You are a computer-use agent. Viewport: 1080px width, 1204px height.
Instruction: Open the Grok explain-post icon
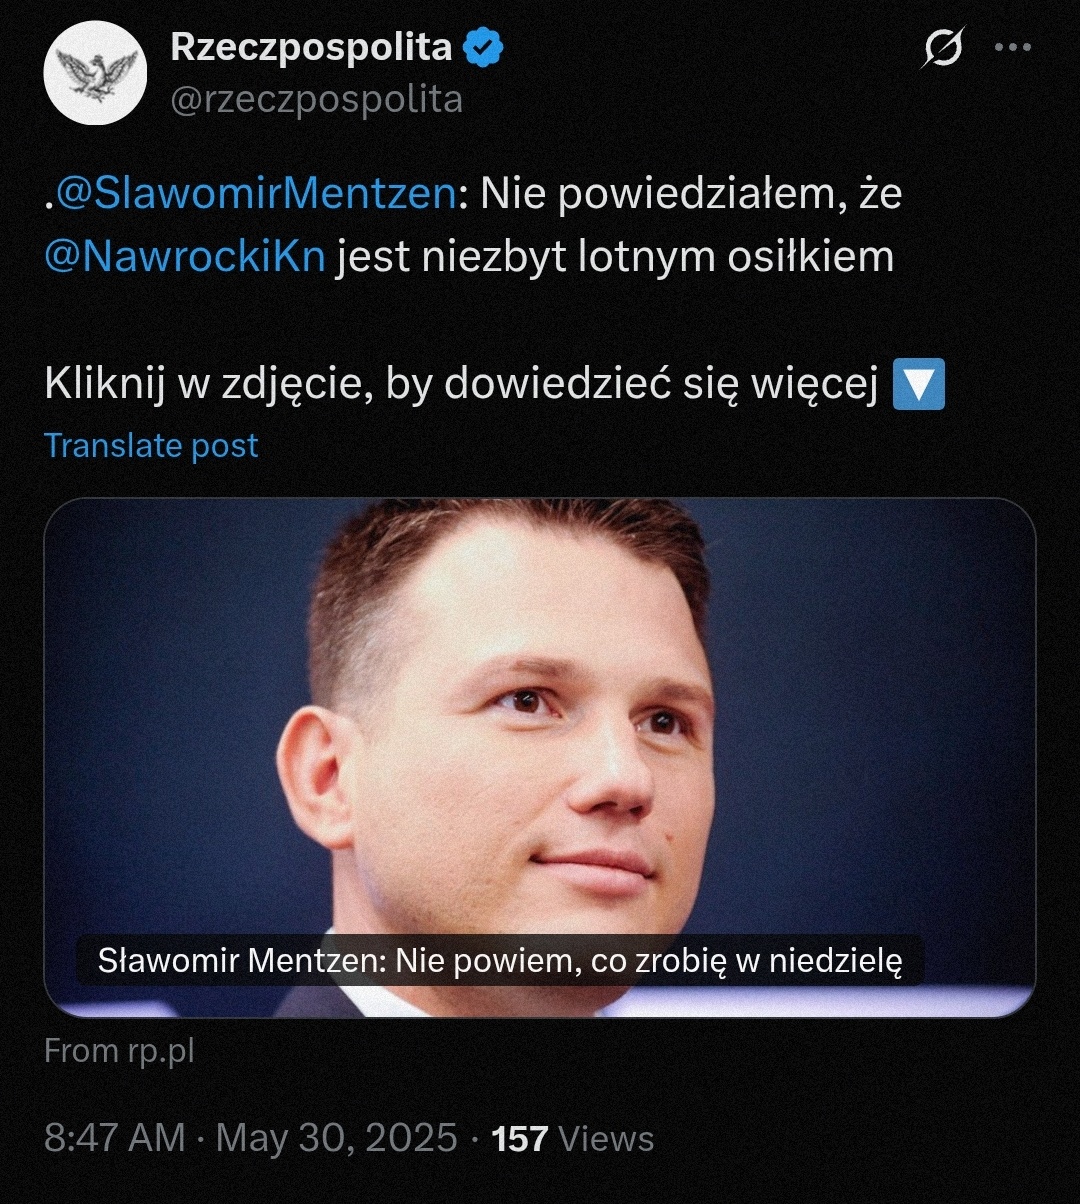[x=943, y=48]
